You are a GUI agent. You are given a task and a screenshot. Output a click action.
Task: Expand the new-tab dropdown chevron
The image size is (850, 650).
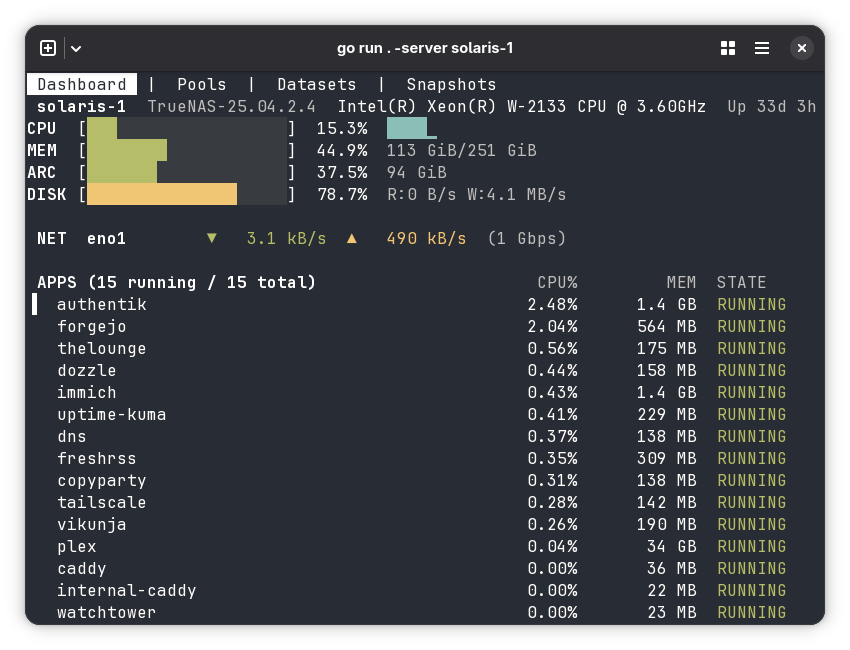coord(76,49)
